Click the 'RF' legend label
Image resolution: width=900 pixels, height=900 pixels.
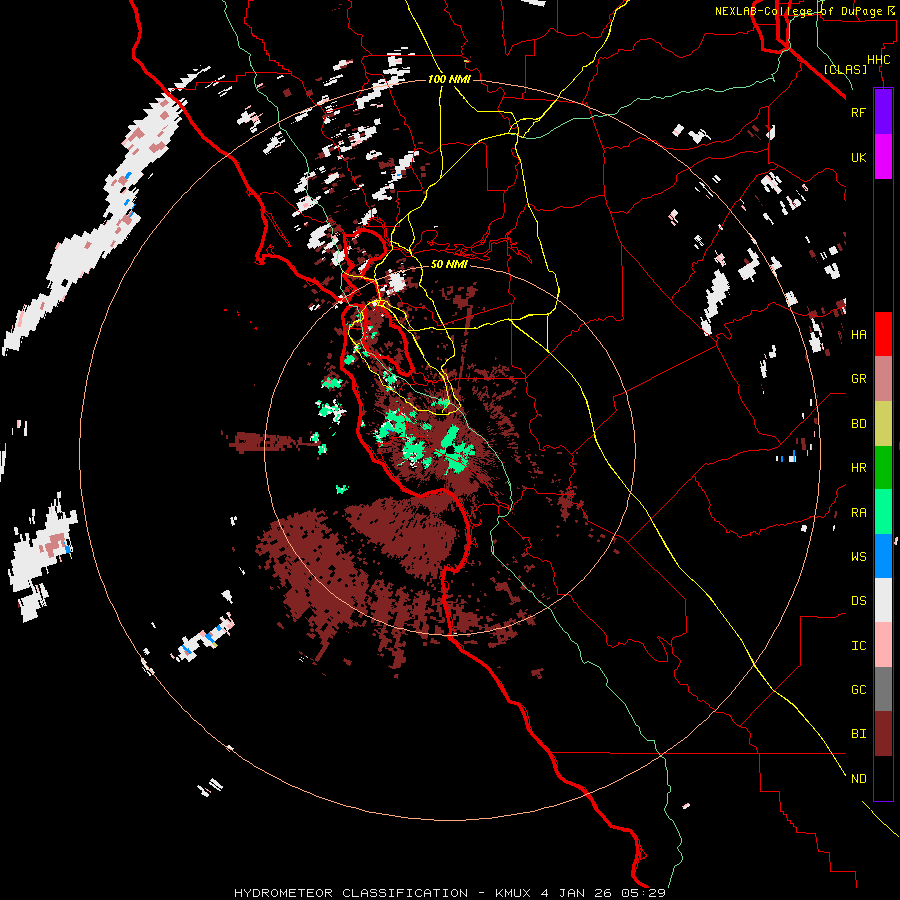coord(858,112)
